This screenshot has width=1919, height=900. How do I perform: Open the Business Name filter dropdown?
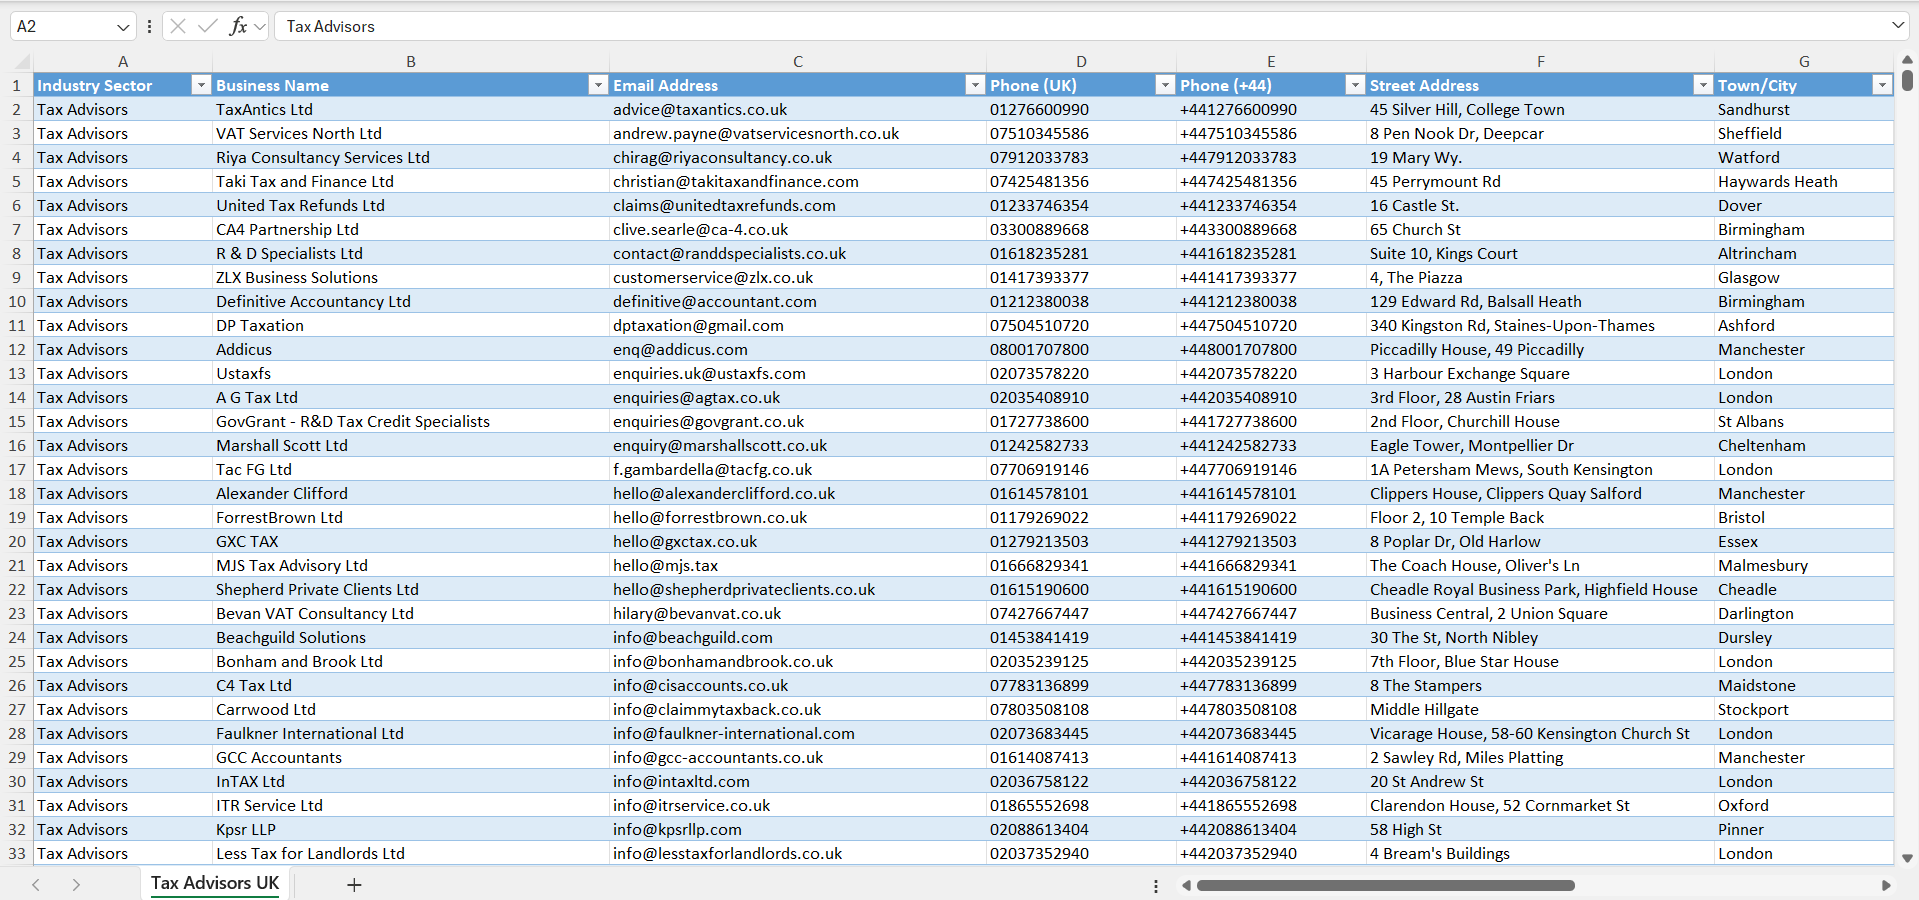598,86
